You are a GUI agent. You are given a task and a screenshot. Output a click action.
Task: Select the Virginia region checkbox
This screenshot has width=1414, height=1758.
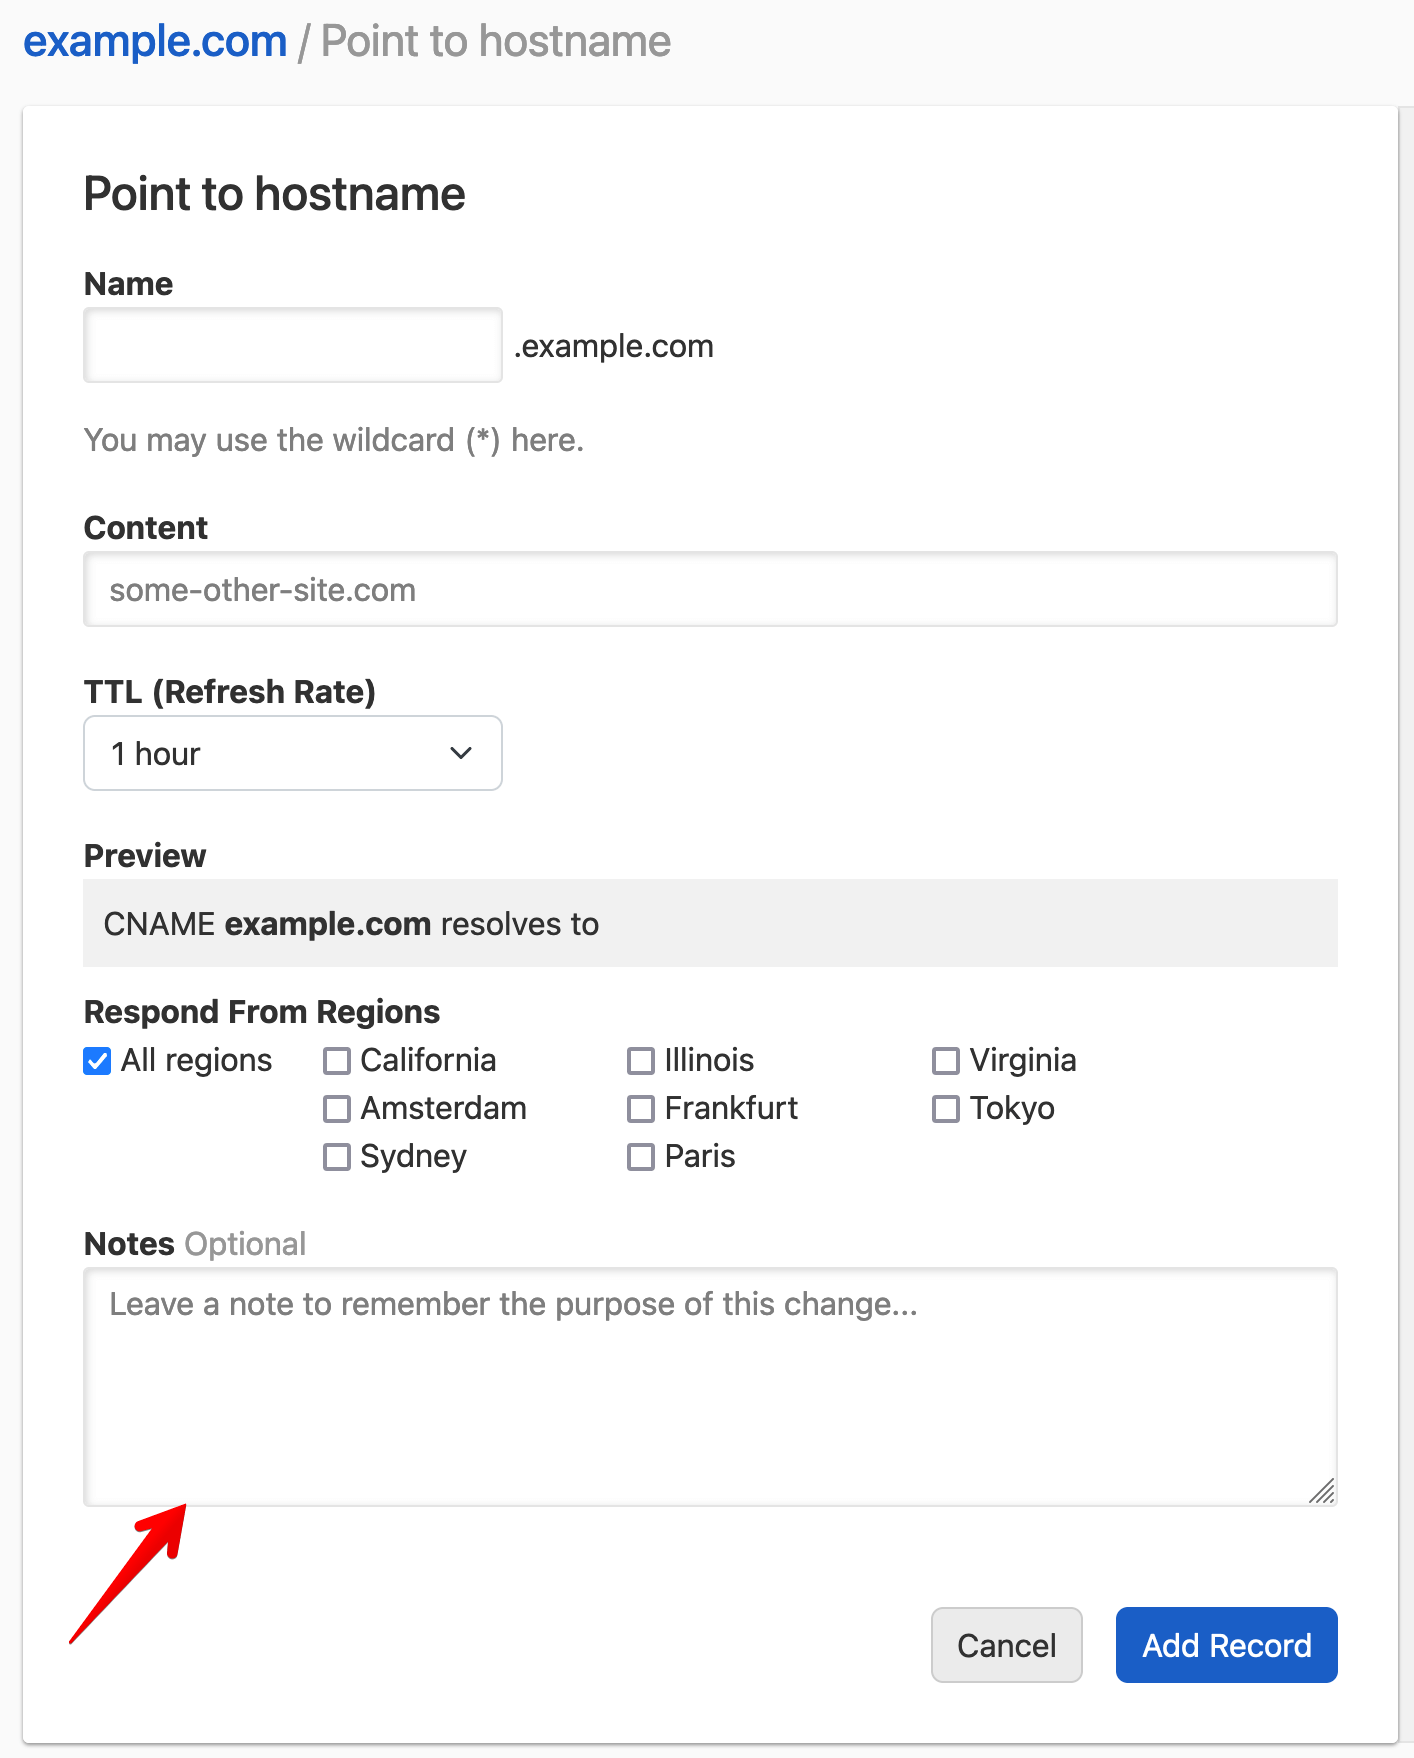[x=946, y=1061]
